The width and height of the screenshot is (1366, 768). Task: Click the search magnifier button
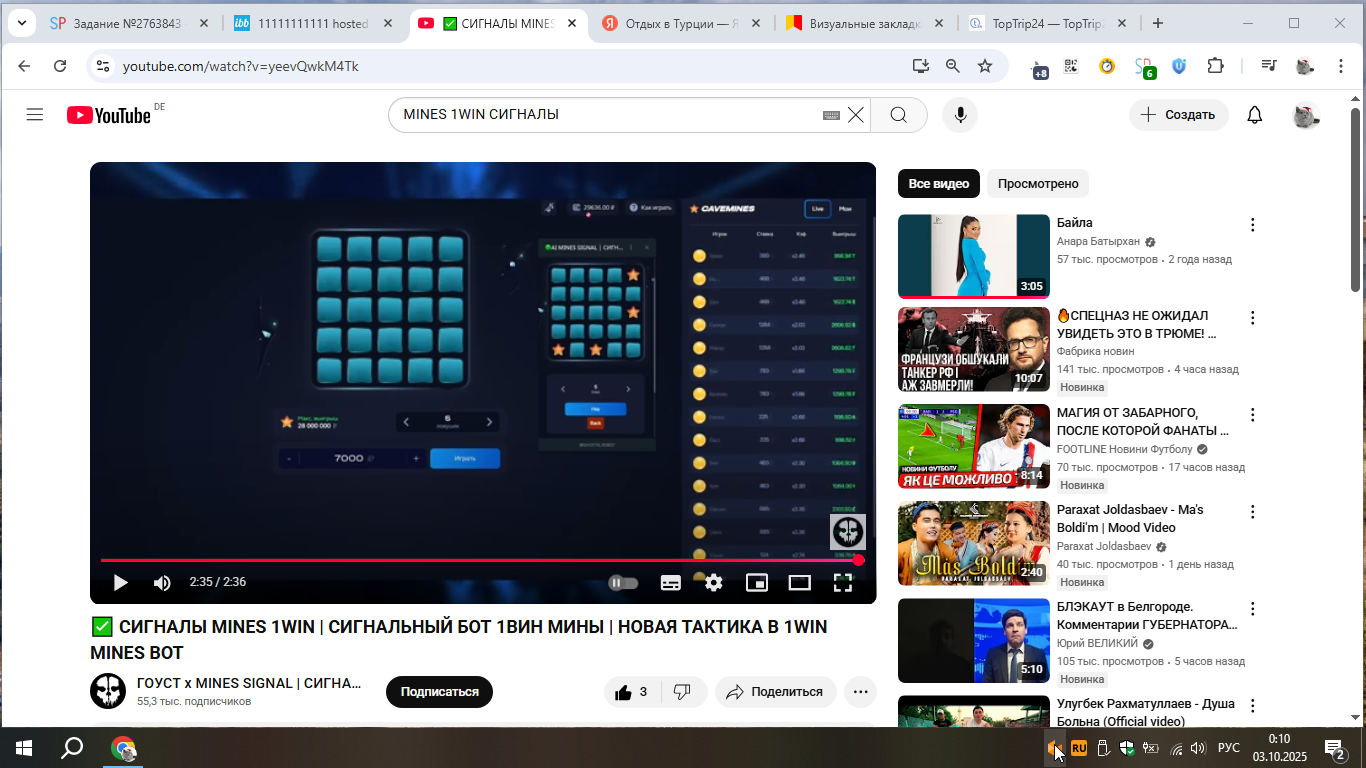point(898,115)
